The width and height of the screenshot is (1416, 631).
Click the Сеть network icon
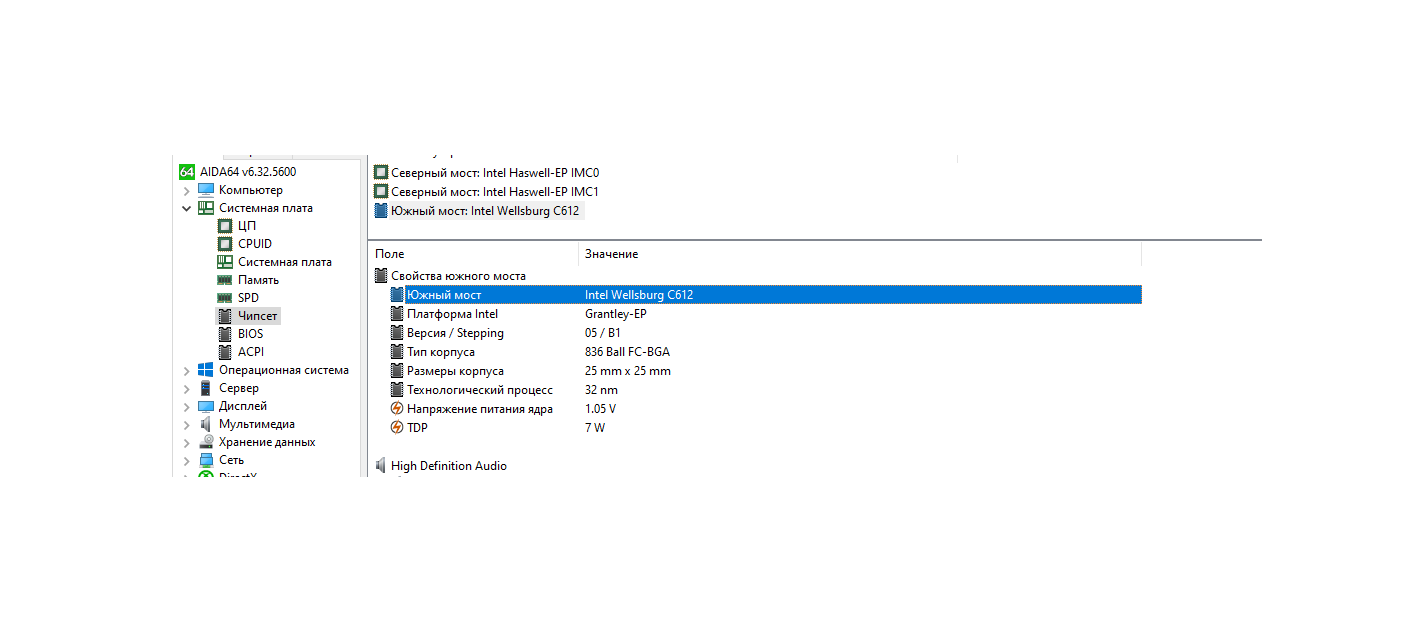tap(206, 460)
